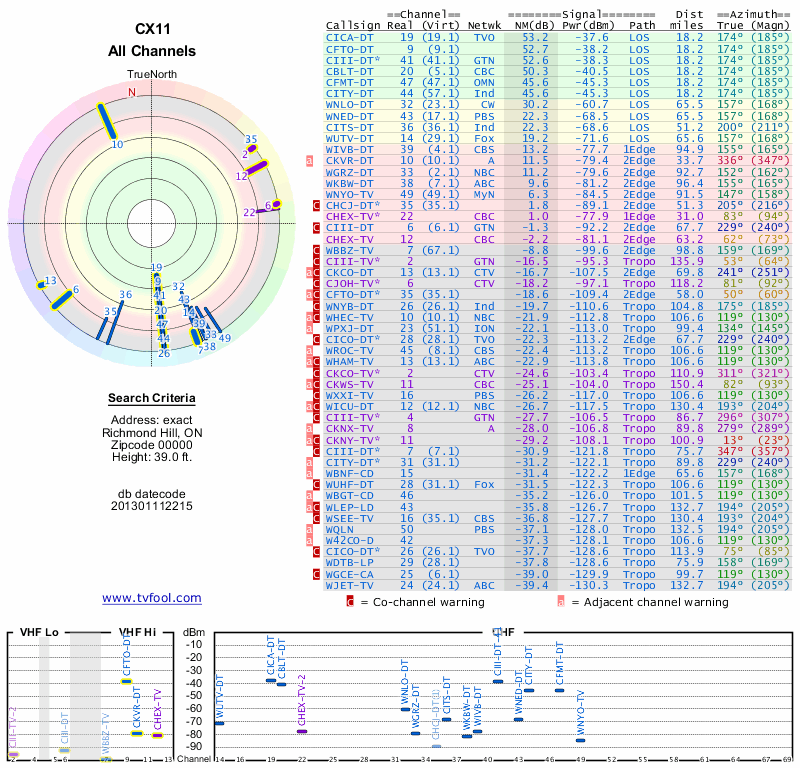Image resolution: width=800 pixels, height=768 pixels.
Task: Click the 'WGRZ-DT' callsign in the table
Action: tap(349, 172)
